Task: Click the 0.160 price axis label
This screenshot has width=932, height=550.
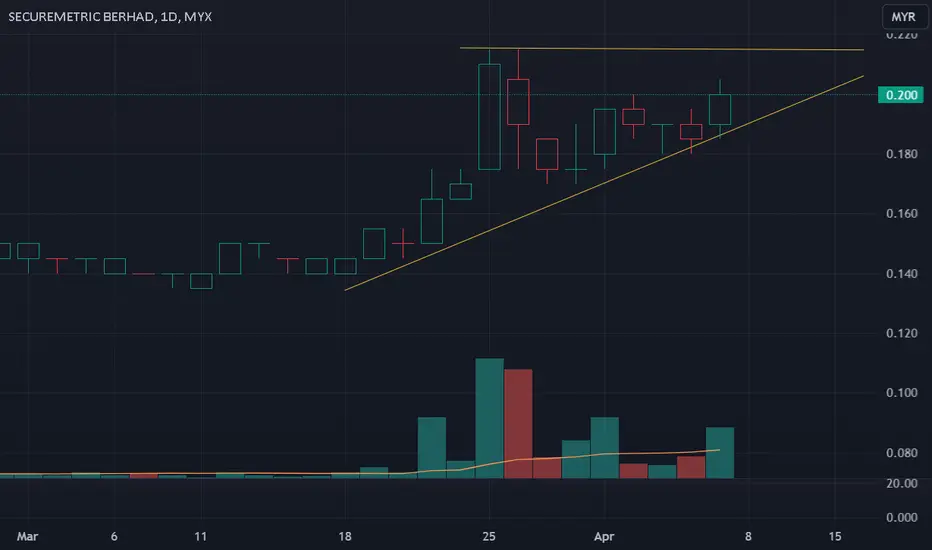Action: coord(902,213)
